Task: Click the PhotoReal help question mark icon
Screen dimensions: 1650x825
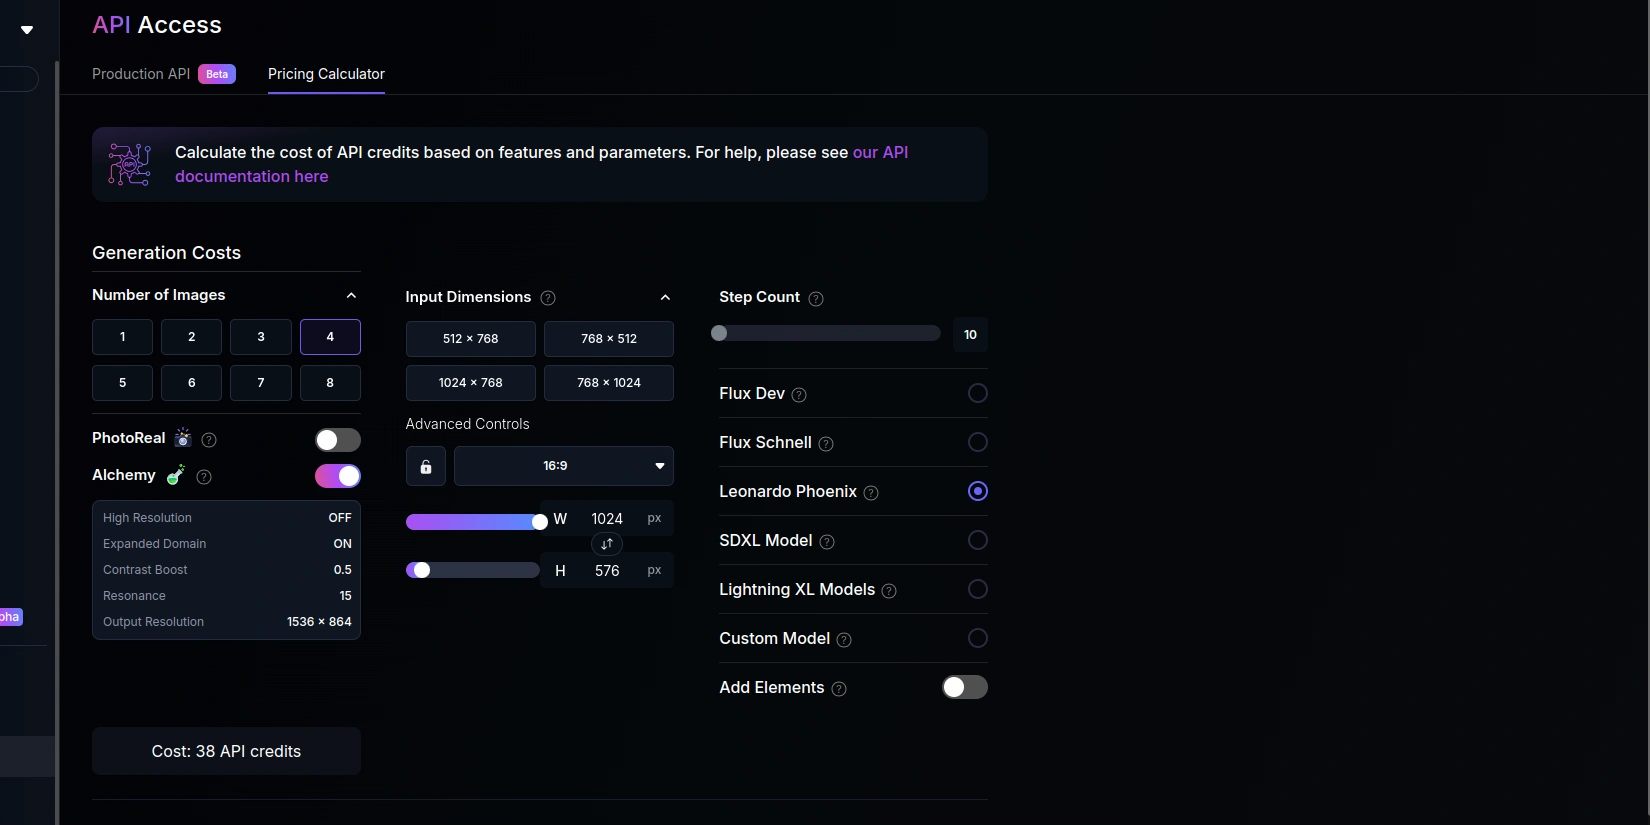Action: point(209,440)
